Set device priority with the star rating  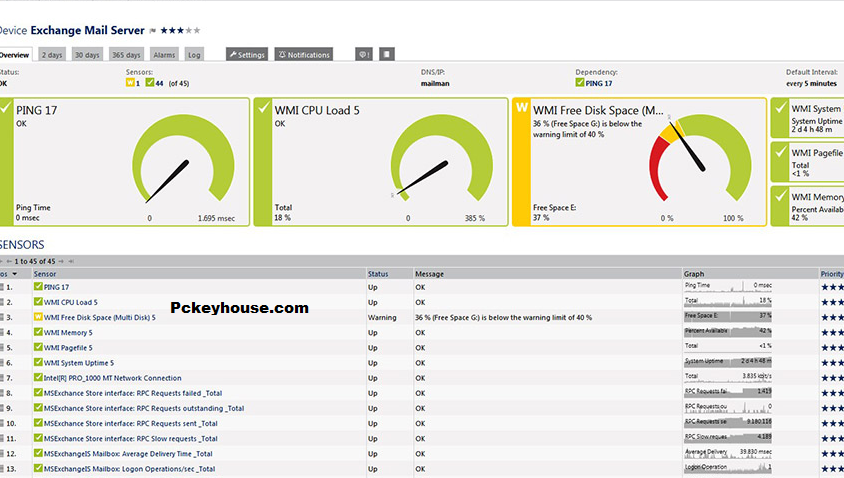pos(180,30)
